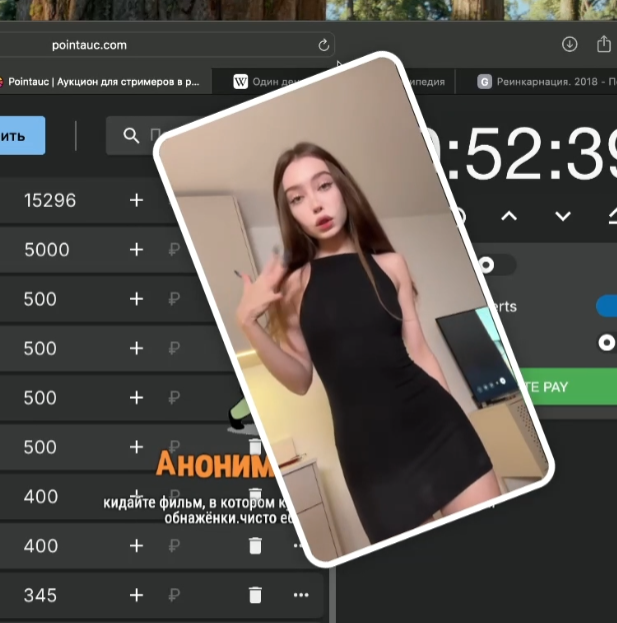This screenshot has height=623, width=617.
Task: Click the 345 amount value
Action: pos(40,595)
